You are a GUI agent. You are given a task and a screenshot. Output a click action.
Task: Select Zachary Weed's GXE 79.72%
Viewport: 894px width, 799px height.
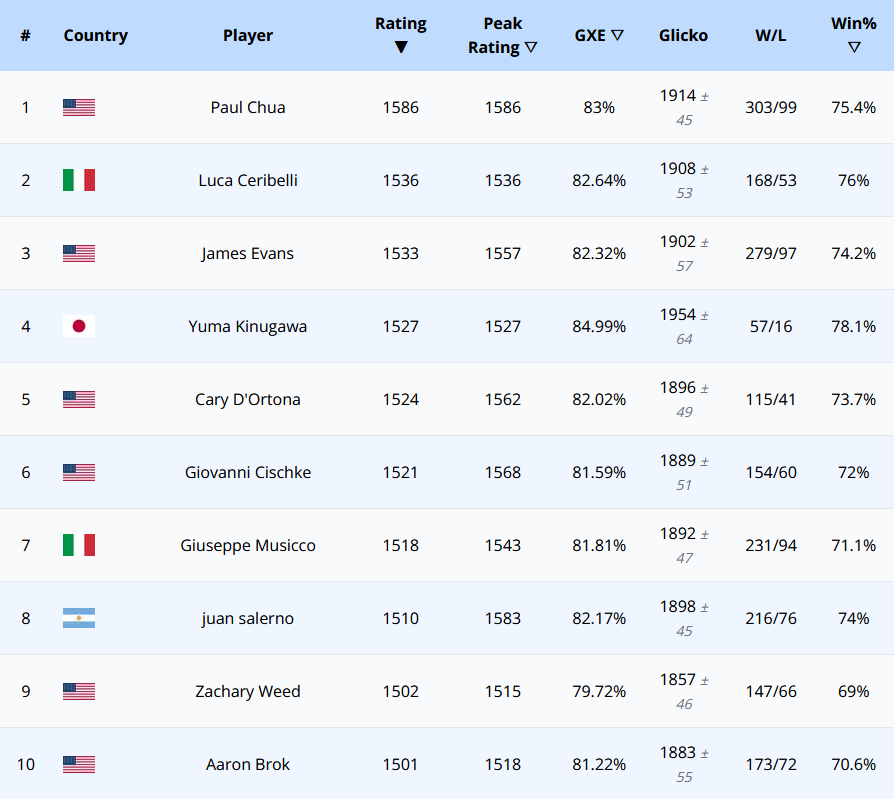(x=599, y=691)
